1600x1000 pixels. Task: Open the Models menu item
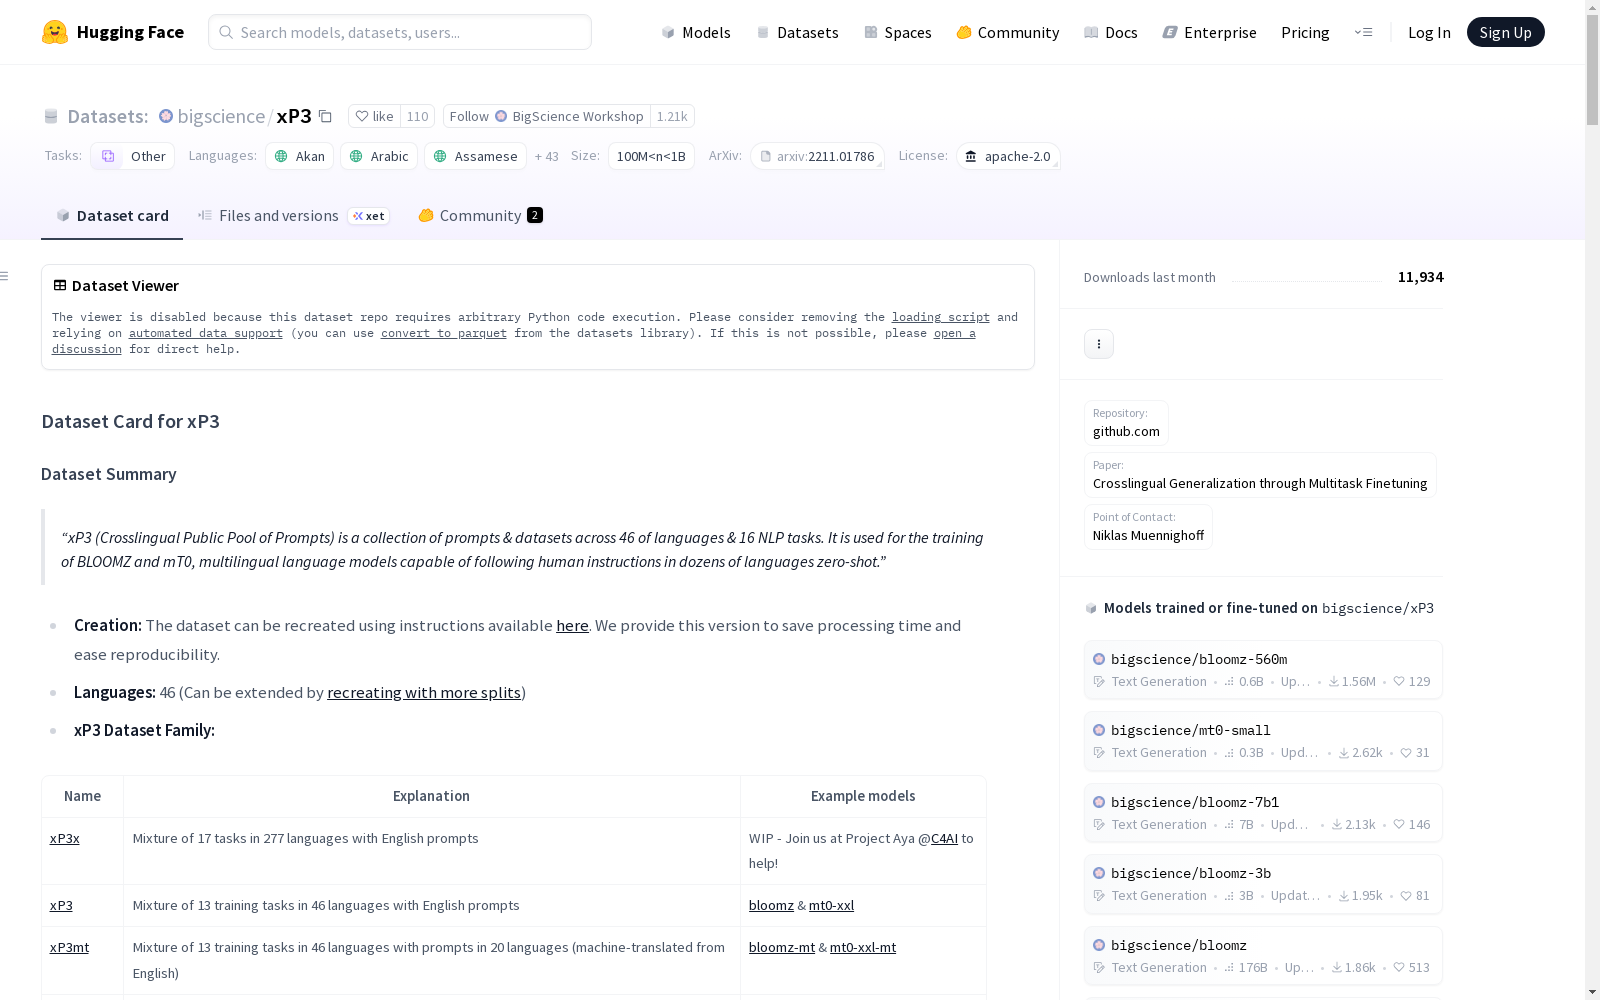[x=696, y=32]
